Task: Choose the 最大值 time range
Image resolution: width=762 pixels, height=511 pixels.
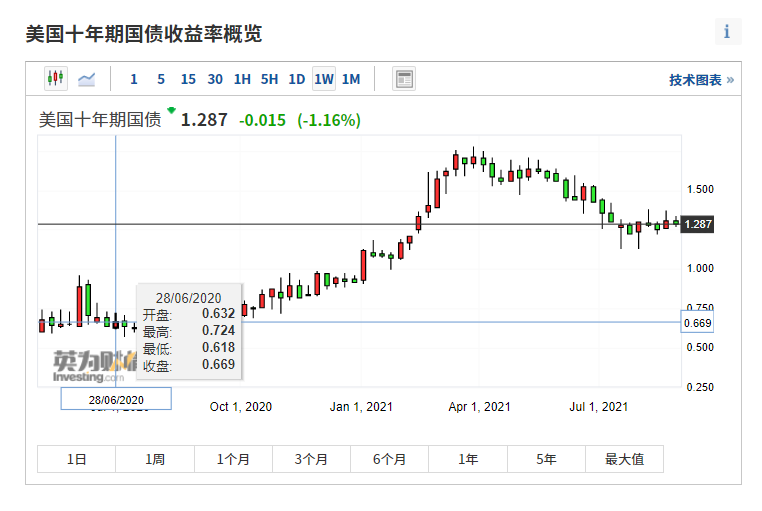Action: pyautogui.click(x=624, y=459)
